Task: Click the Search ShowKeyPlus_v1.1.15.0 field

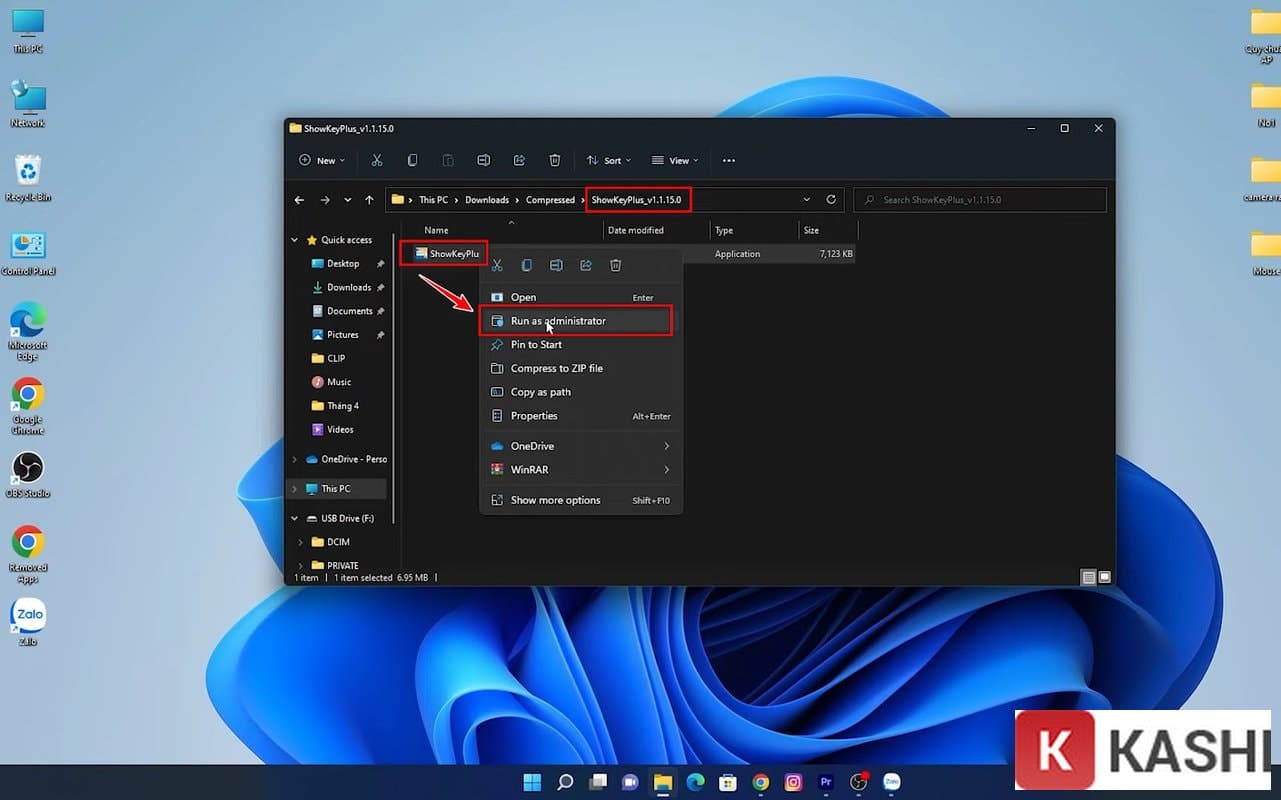Action: point(980,200)
